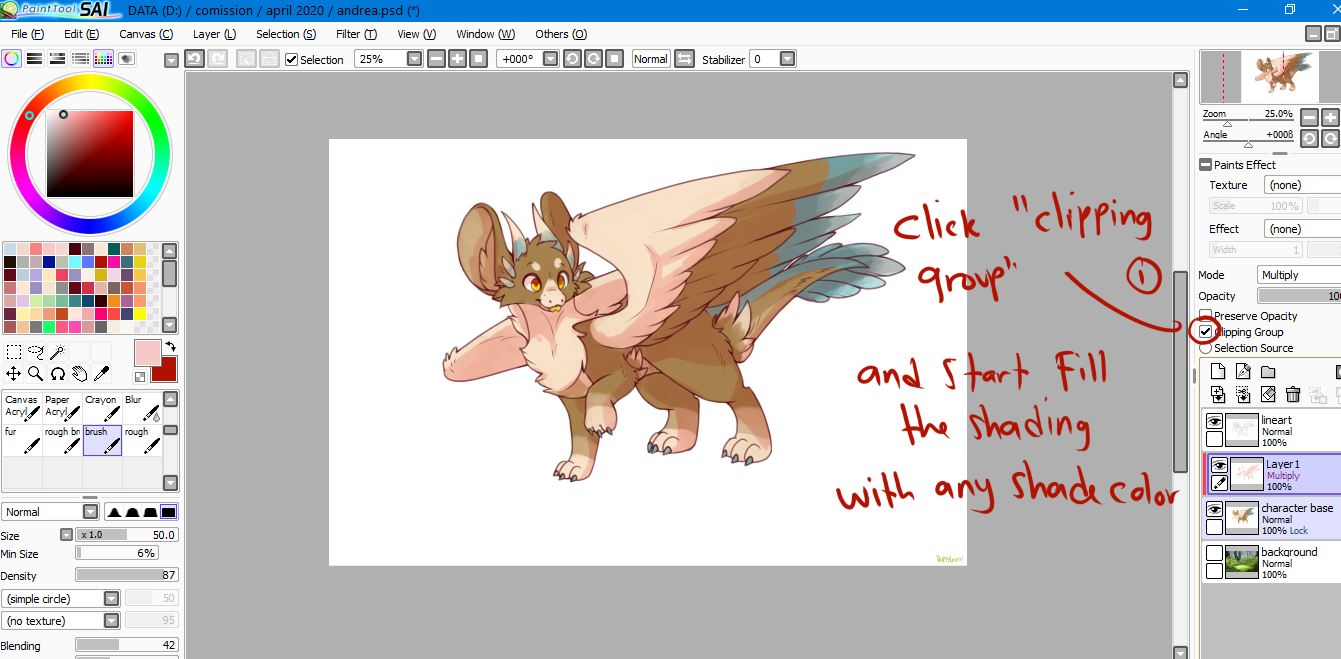Open the rotation angle dropdown

click(550, 59)
